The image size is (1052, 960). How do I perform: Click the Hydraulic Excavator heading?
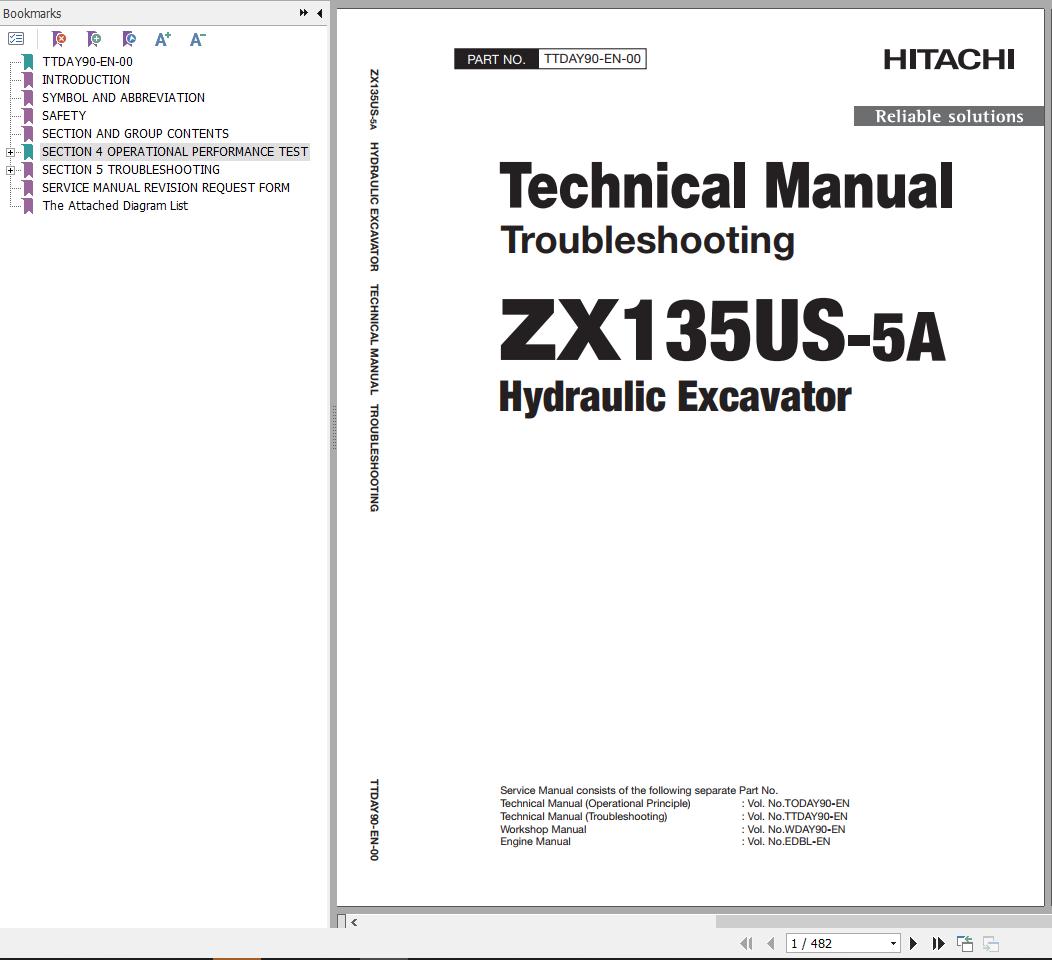[x=675, y=398]
